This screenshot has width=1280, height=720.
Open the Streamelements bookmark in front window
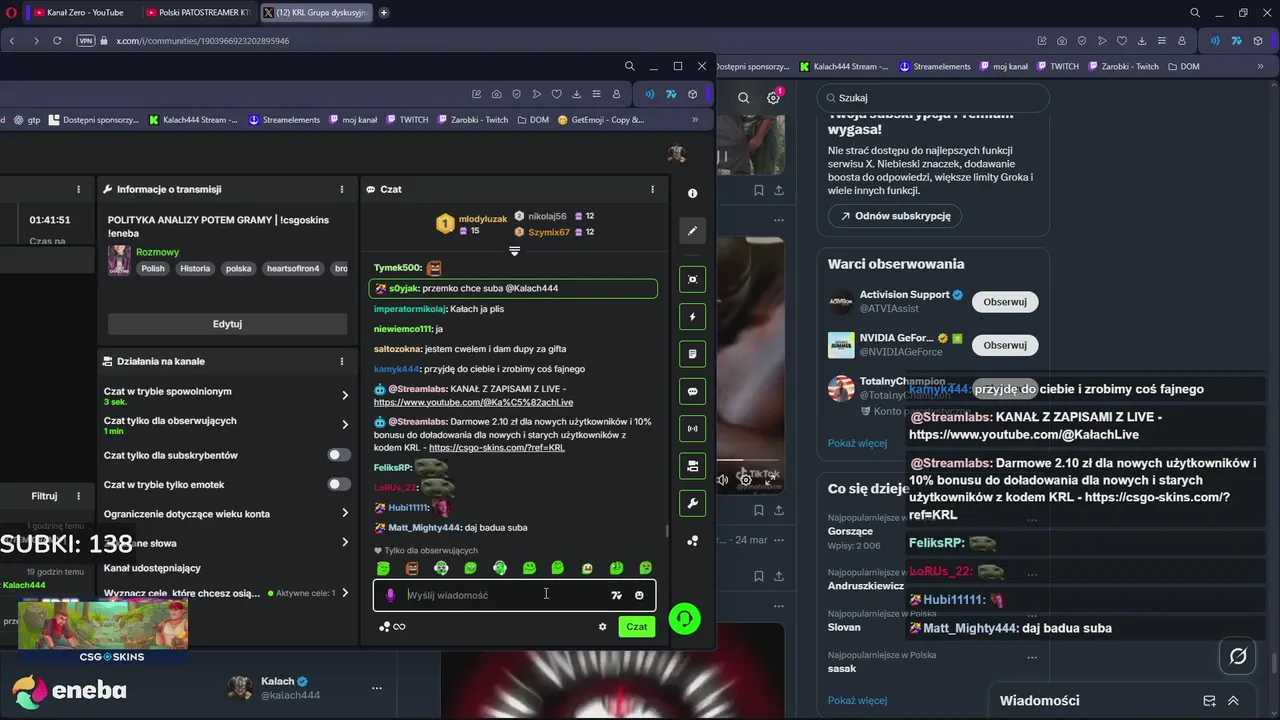[284, 120]
